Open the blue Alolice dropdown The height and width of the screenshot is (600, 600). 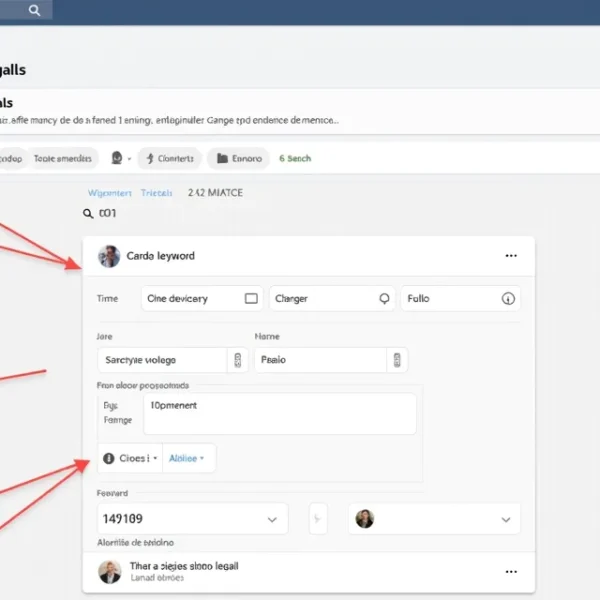(186, 458)
